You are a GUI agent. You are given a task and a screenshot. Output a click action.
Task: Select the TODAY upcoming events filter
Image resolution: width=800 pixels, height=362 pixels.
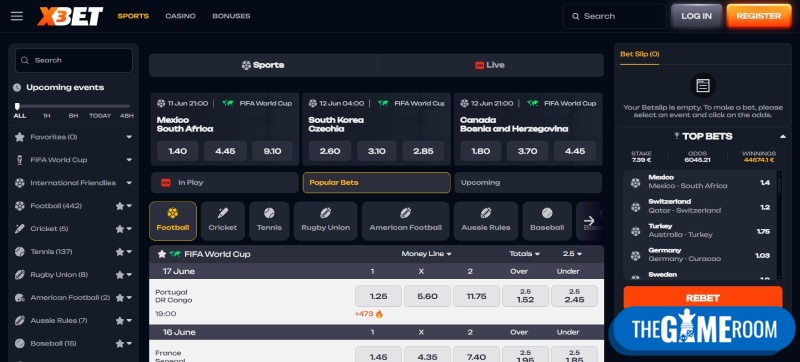click(x=100, y=116)
